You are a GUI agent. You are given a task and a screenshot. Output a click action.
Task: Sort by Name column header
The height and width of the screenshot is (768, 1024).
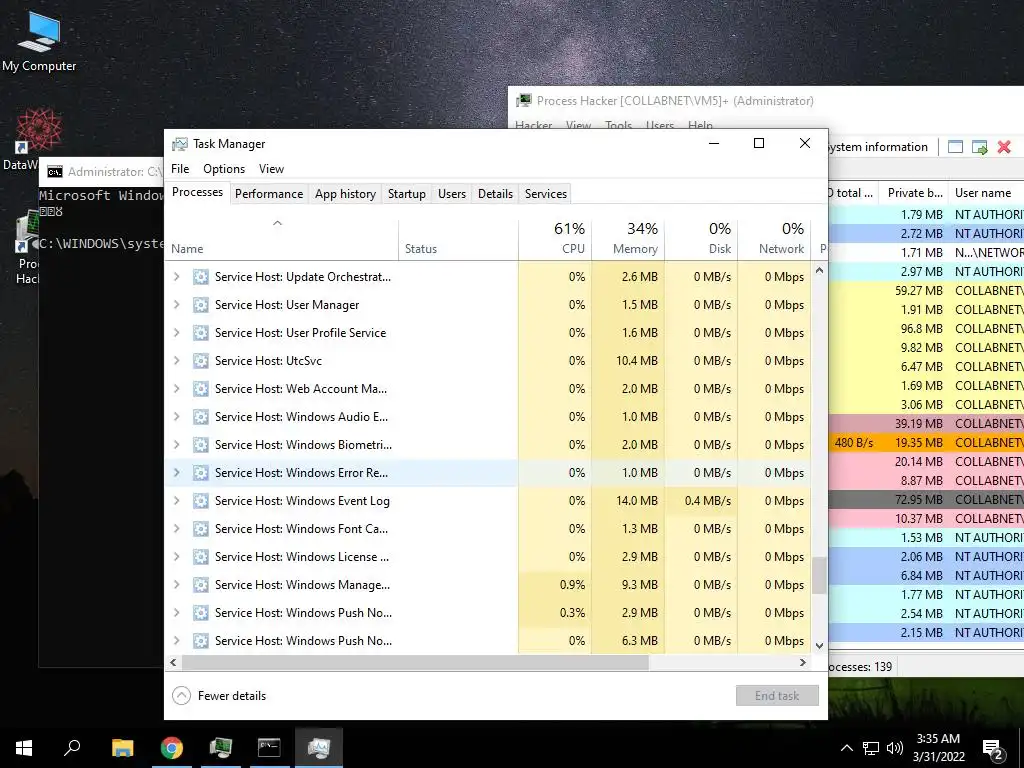(281, 238)
